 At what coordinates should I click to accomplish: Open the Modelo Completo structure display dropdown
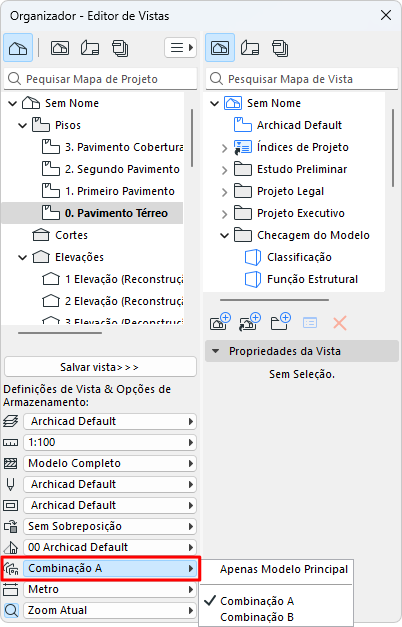[110, 463]
